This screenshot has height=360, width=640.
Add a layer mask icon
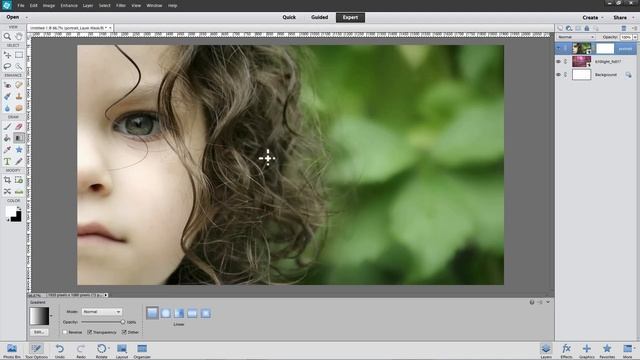click(578, 28)
